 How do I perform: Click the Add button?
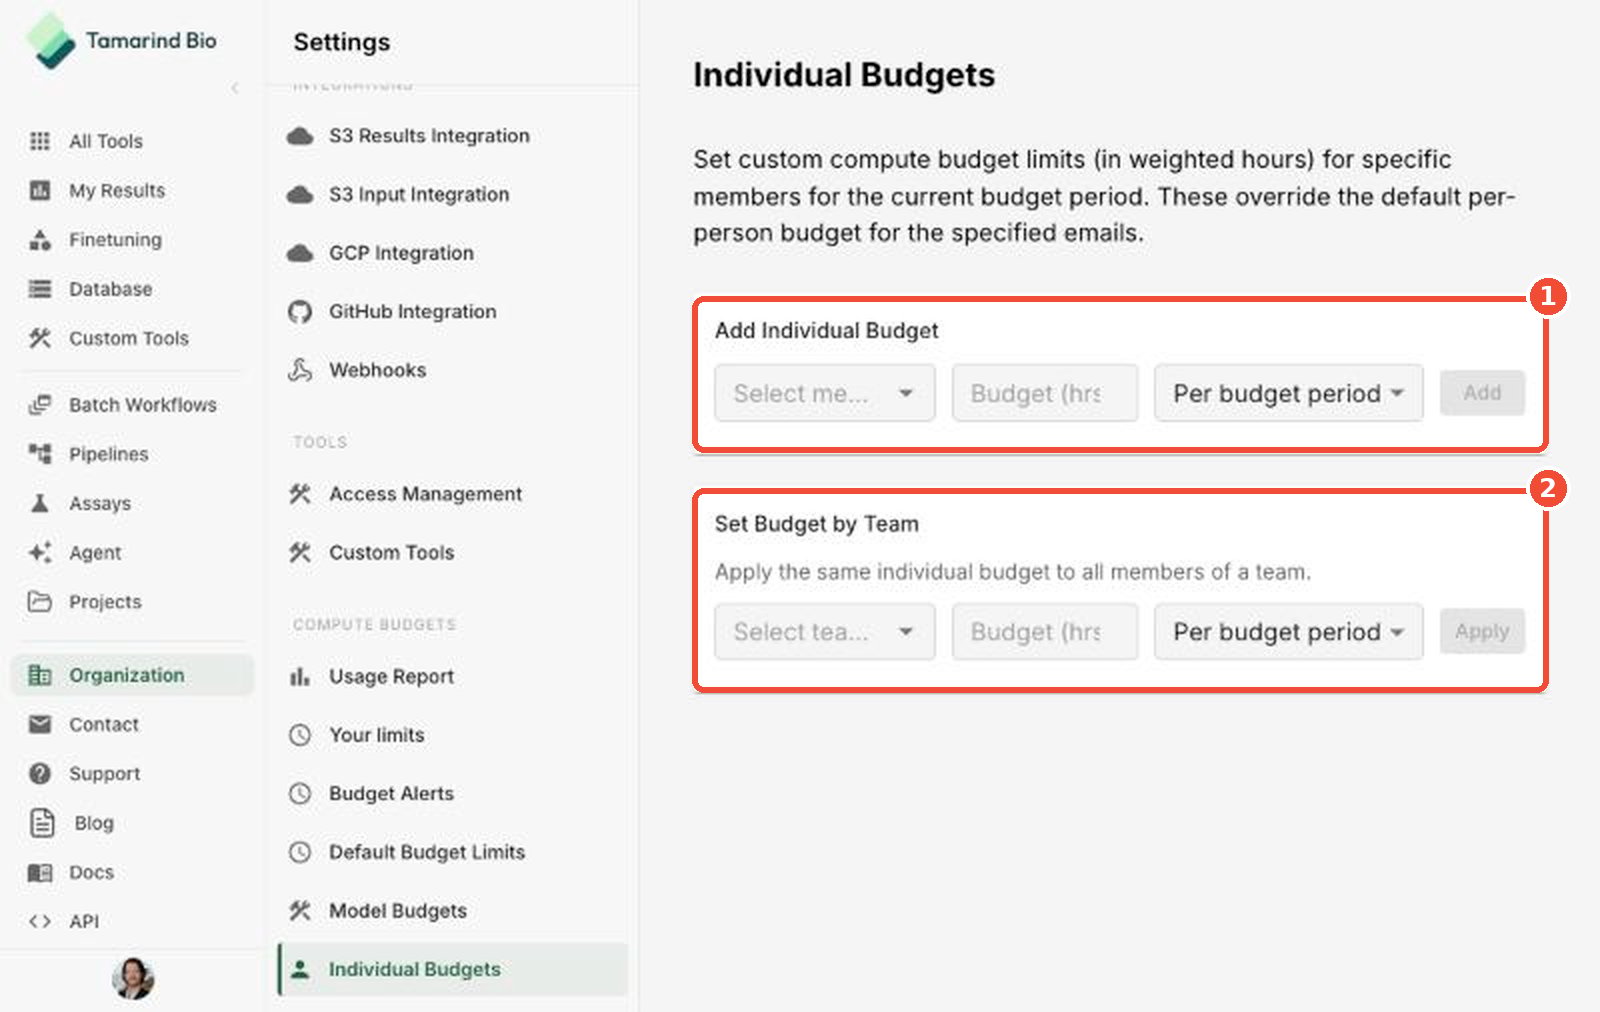point(1482,393)
